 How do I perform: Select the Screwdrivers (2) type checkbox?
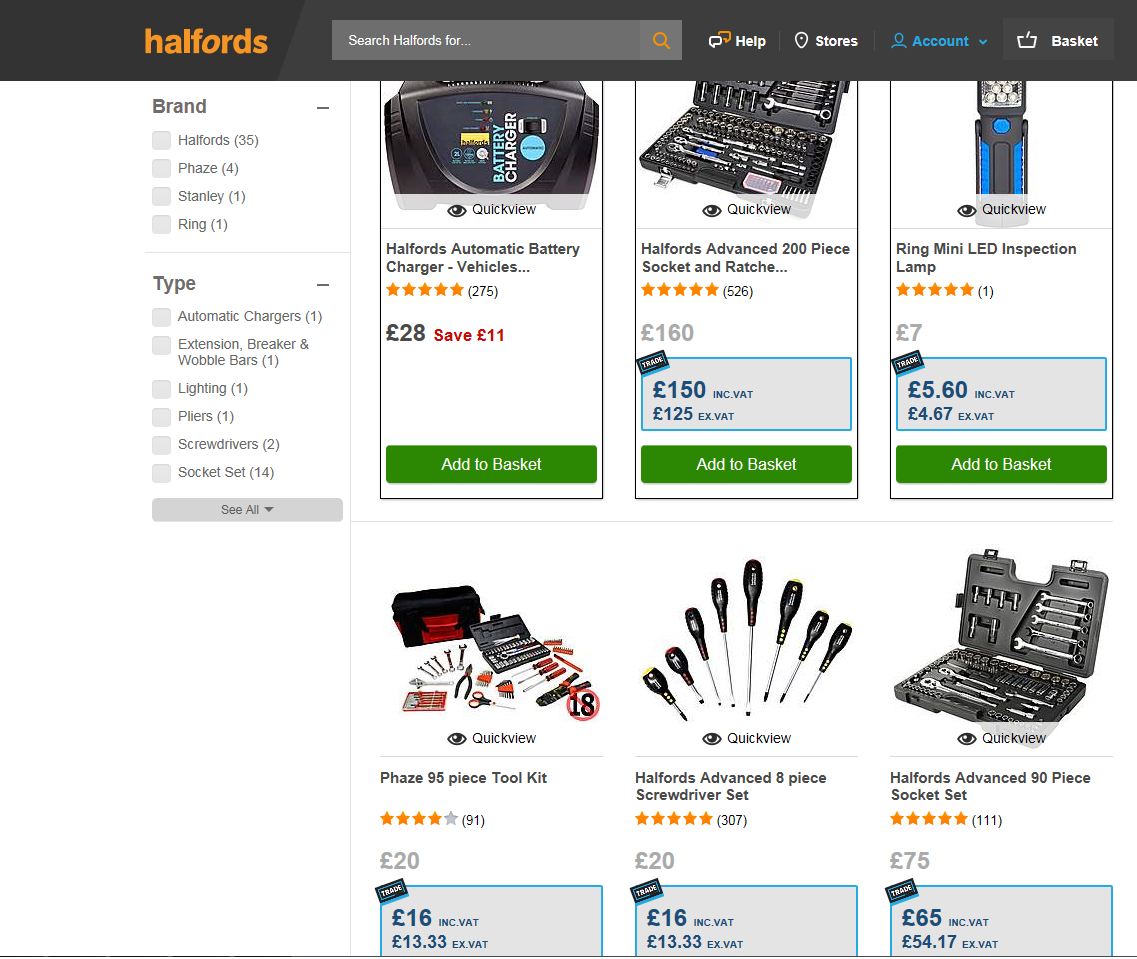pyautogui.click(x=161, y=444)
